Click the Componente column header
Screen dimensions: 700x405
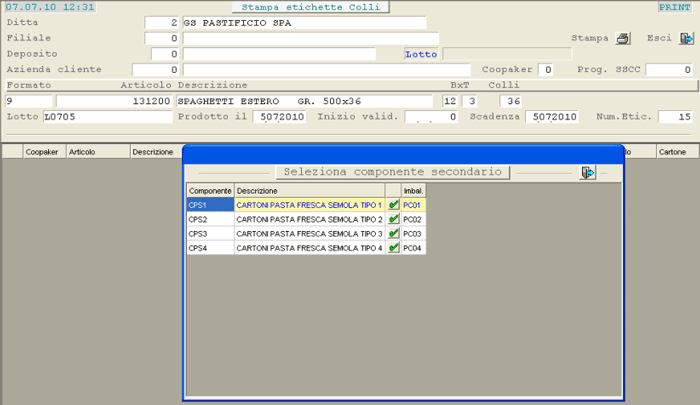point(210,190)
